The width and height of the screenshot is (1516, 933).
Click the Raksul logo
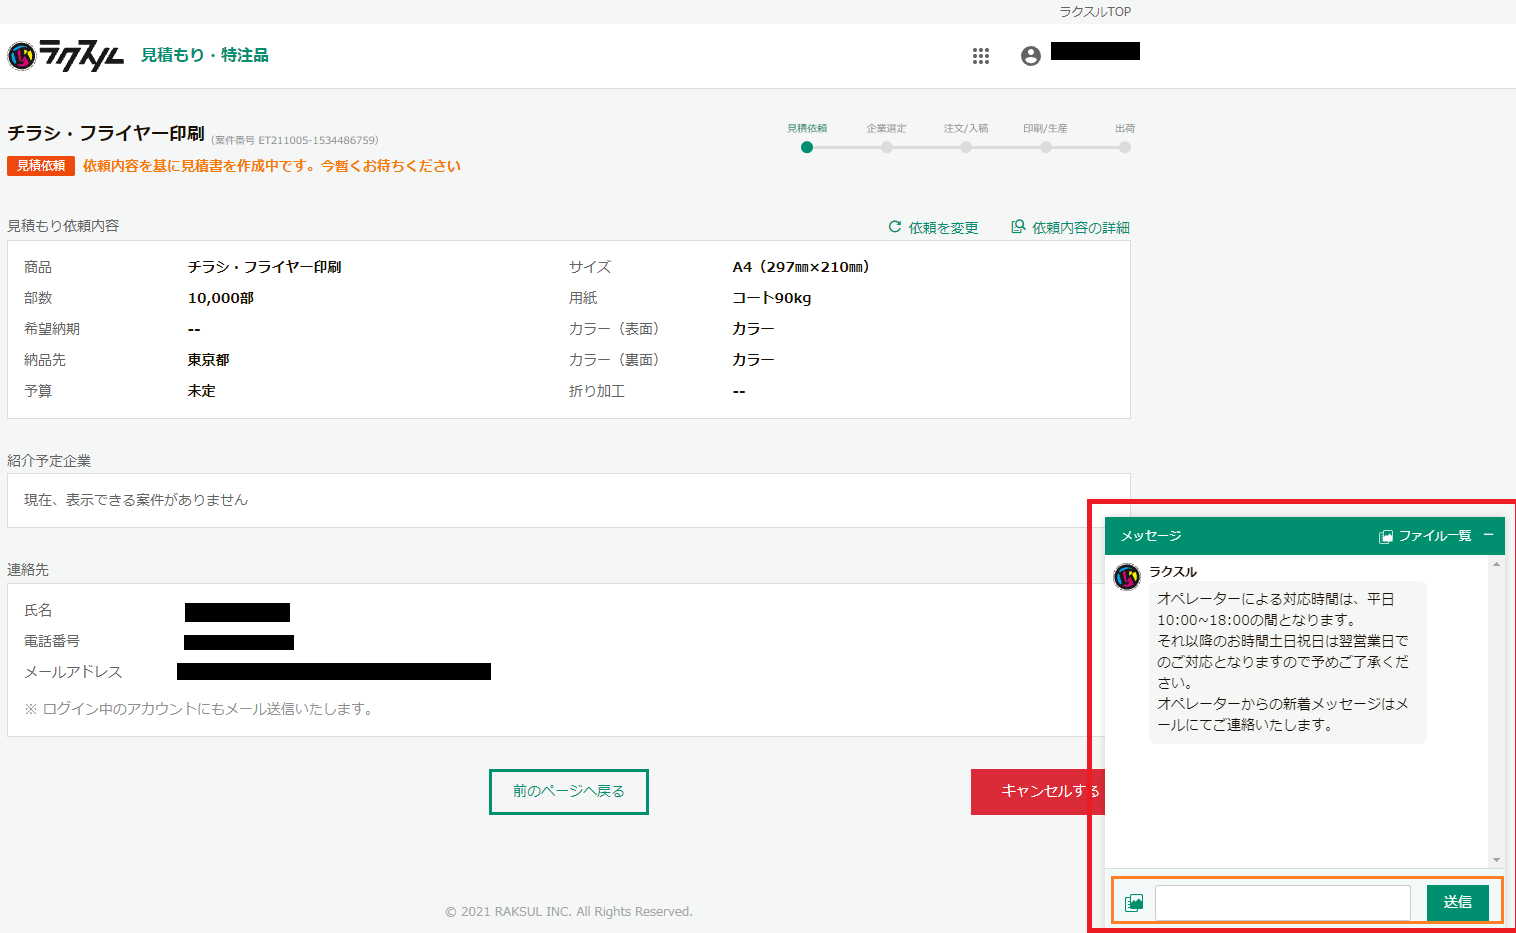66,56
